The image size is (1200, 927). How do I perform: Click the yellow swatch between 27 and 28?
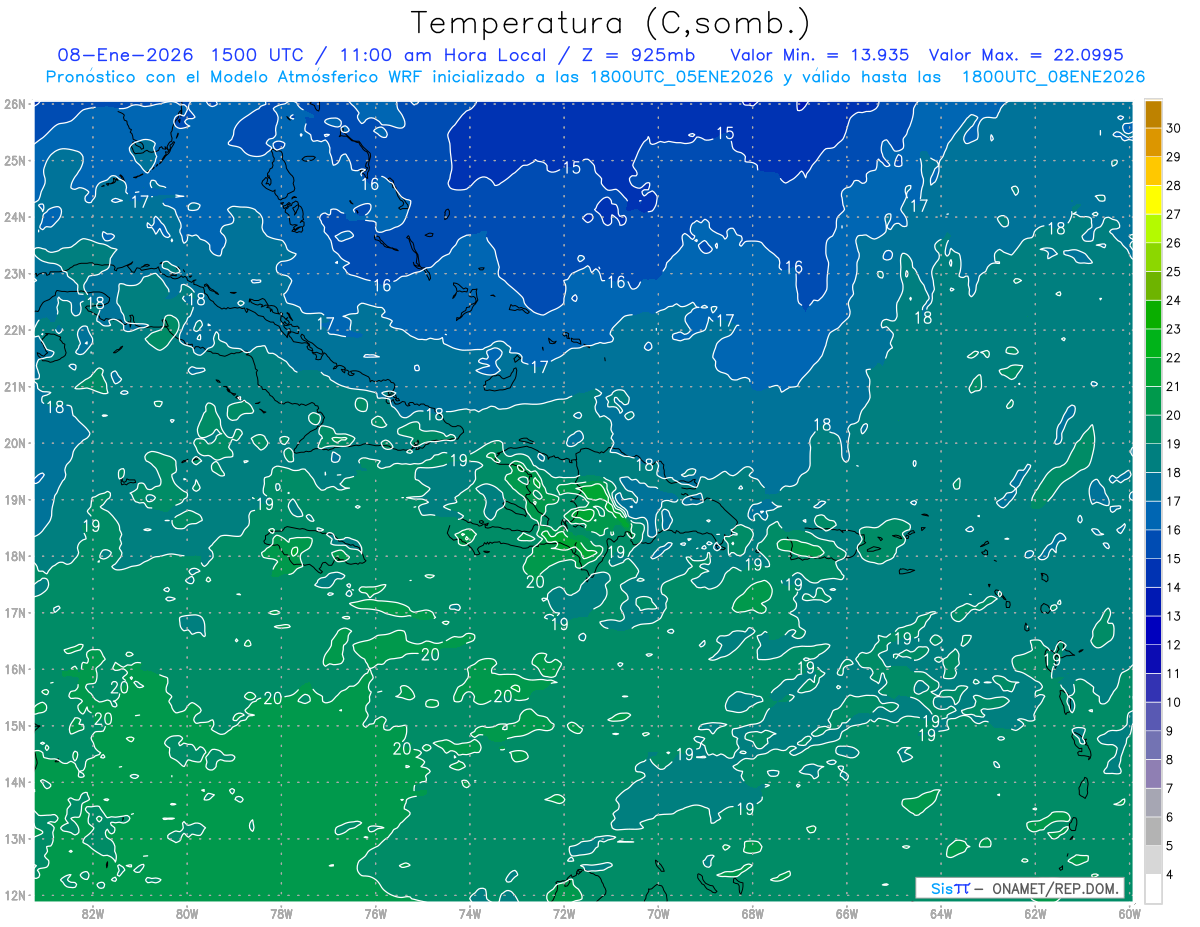click(x=1153, y=200)
